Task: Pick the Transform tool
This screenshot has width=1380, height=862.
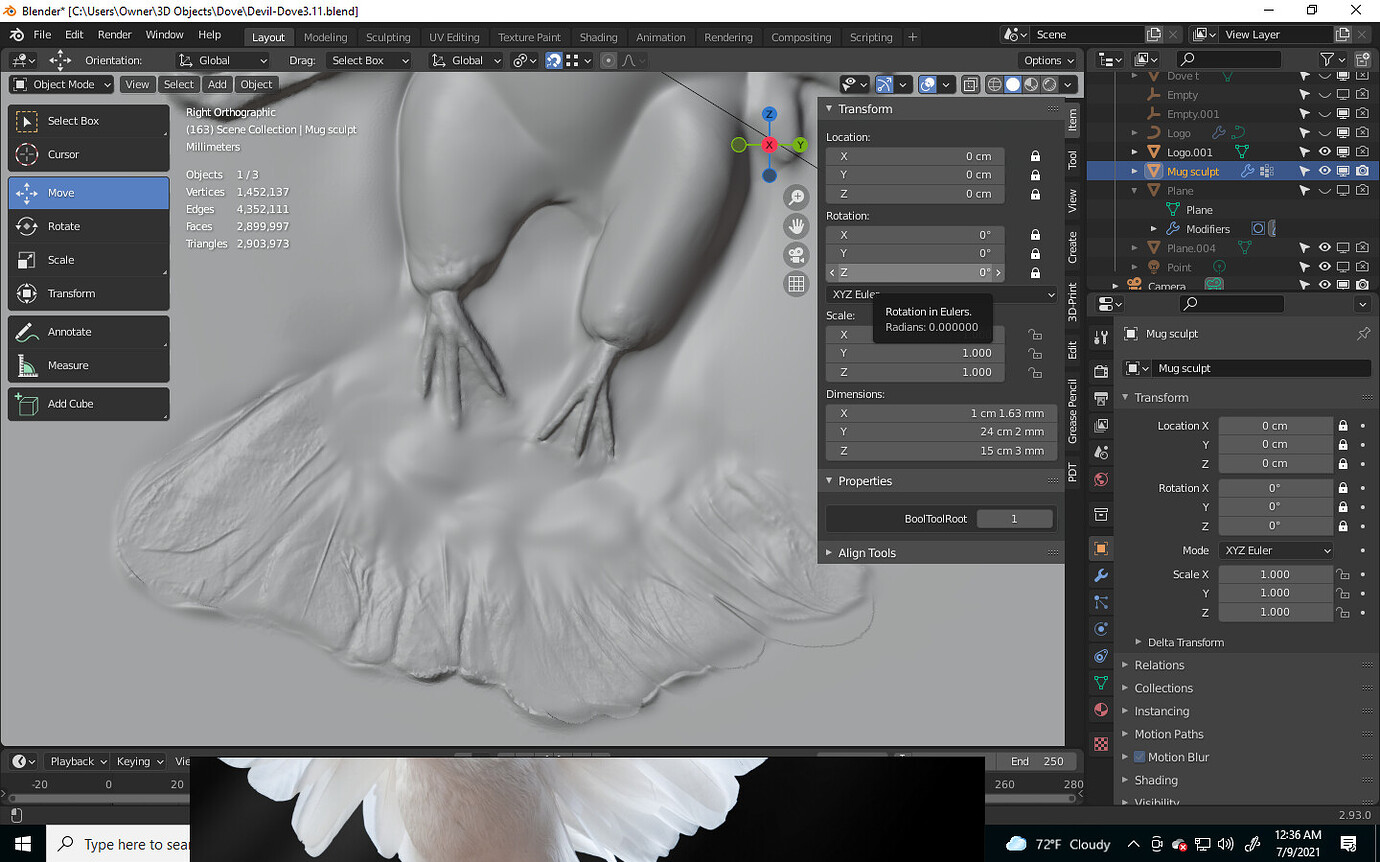Action: click(88, 294)
